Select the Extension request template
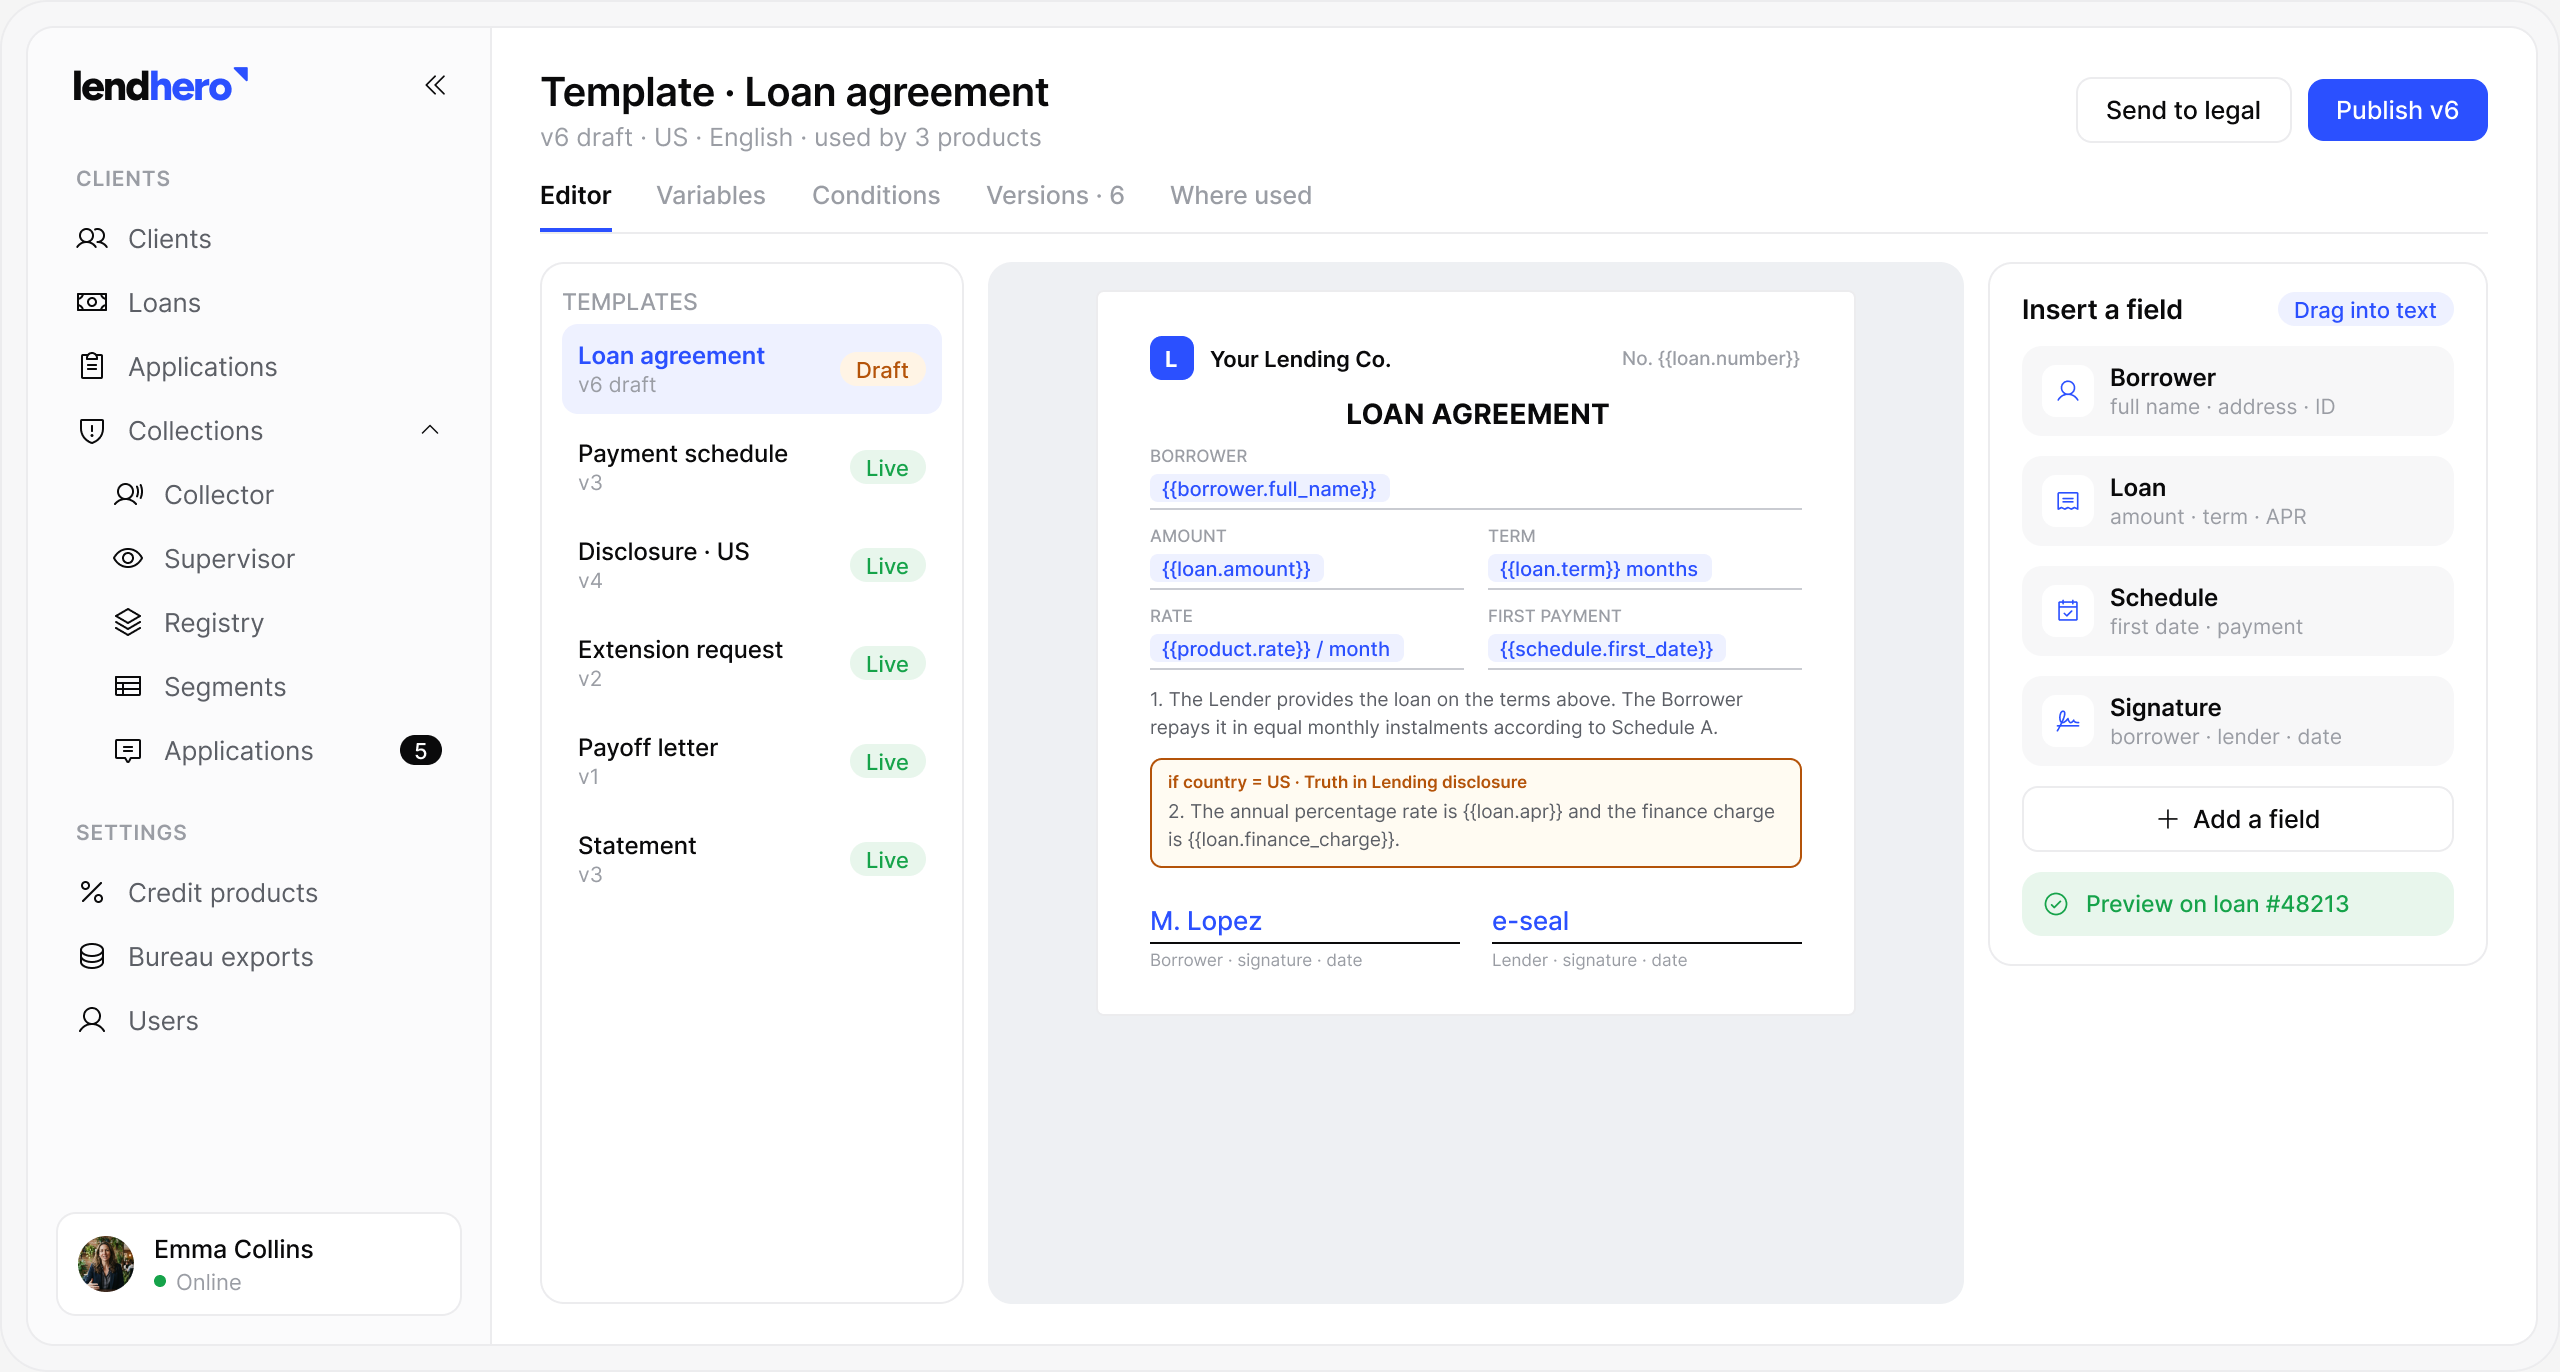Viewport: 2560px width, 1372px height. (751, 663)
